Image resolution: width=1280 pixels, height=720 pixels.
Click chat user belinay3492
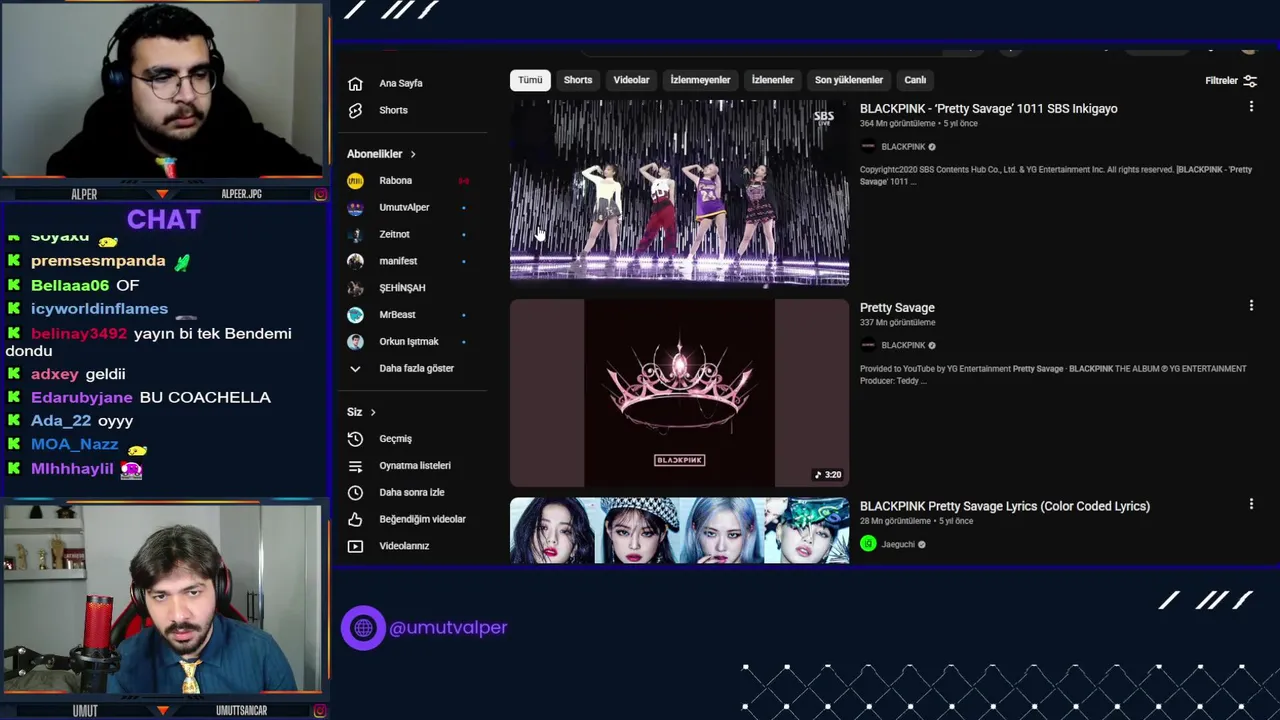click(79, 334)
